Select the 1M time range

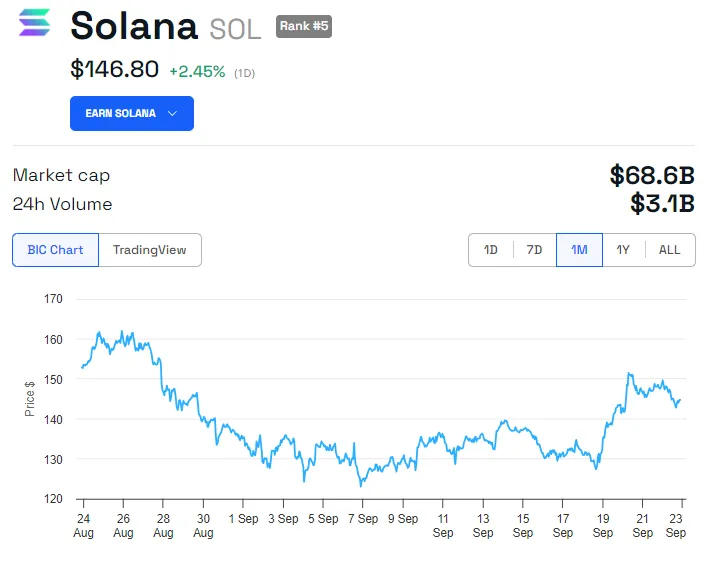(579, 250)
